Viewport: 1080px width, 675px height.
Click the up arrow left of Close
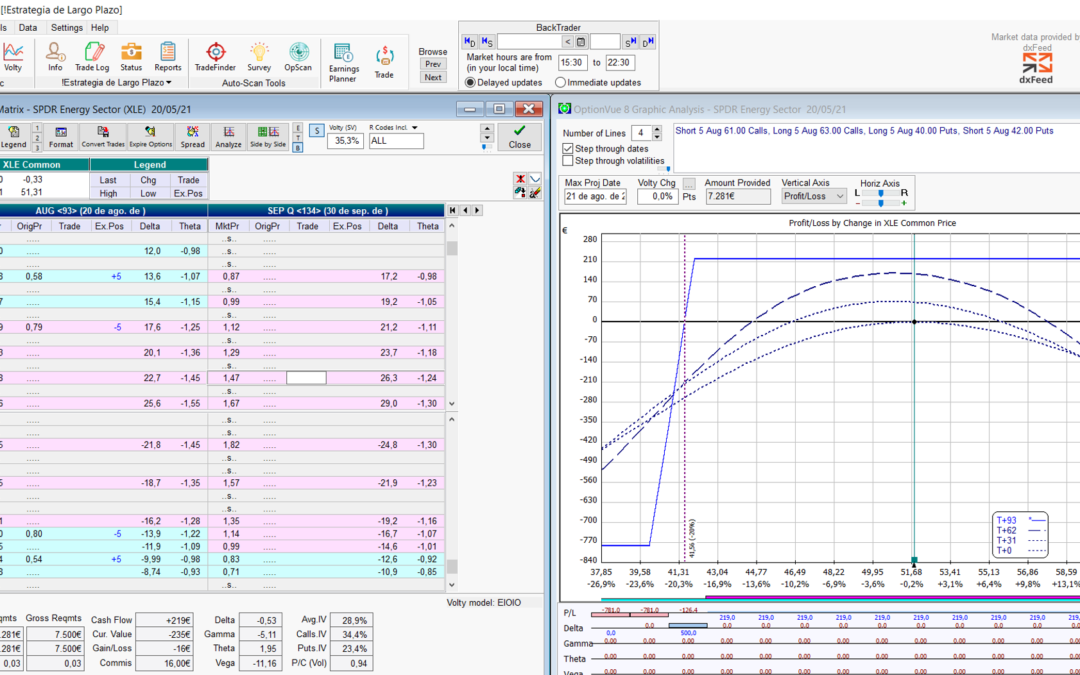click(x=488, y=129)
